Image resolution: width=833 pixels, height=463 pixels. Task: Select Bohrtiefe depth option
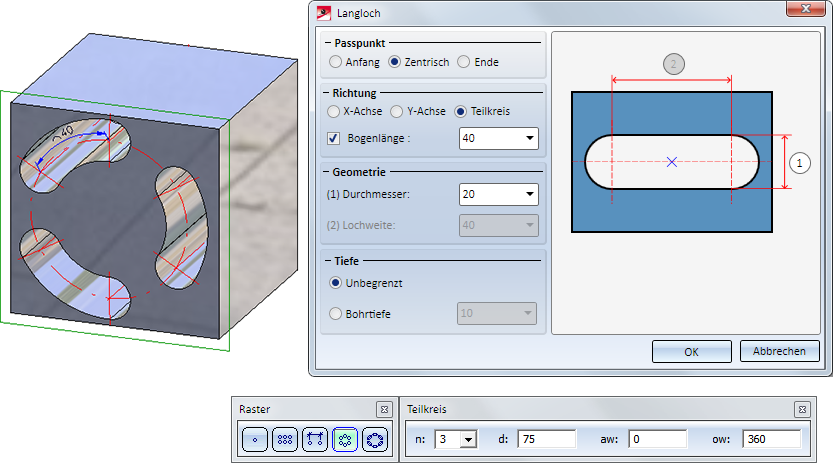click(335, 314)
